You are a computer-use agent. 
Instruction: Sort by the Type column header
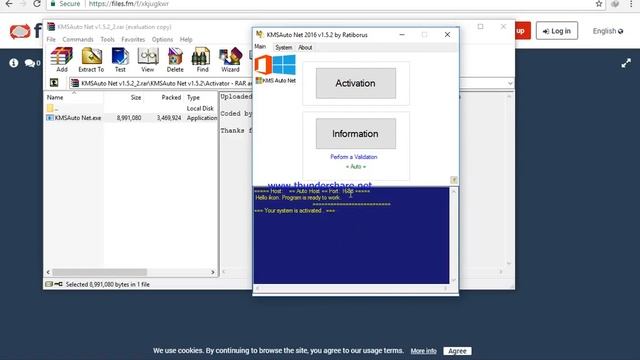pos(201,98)
